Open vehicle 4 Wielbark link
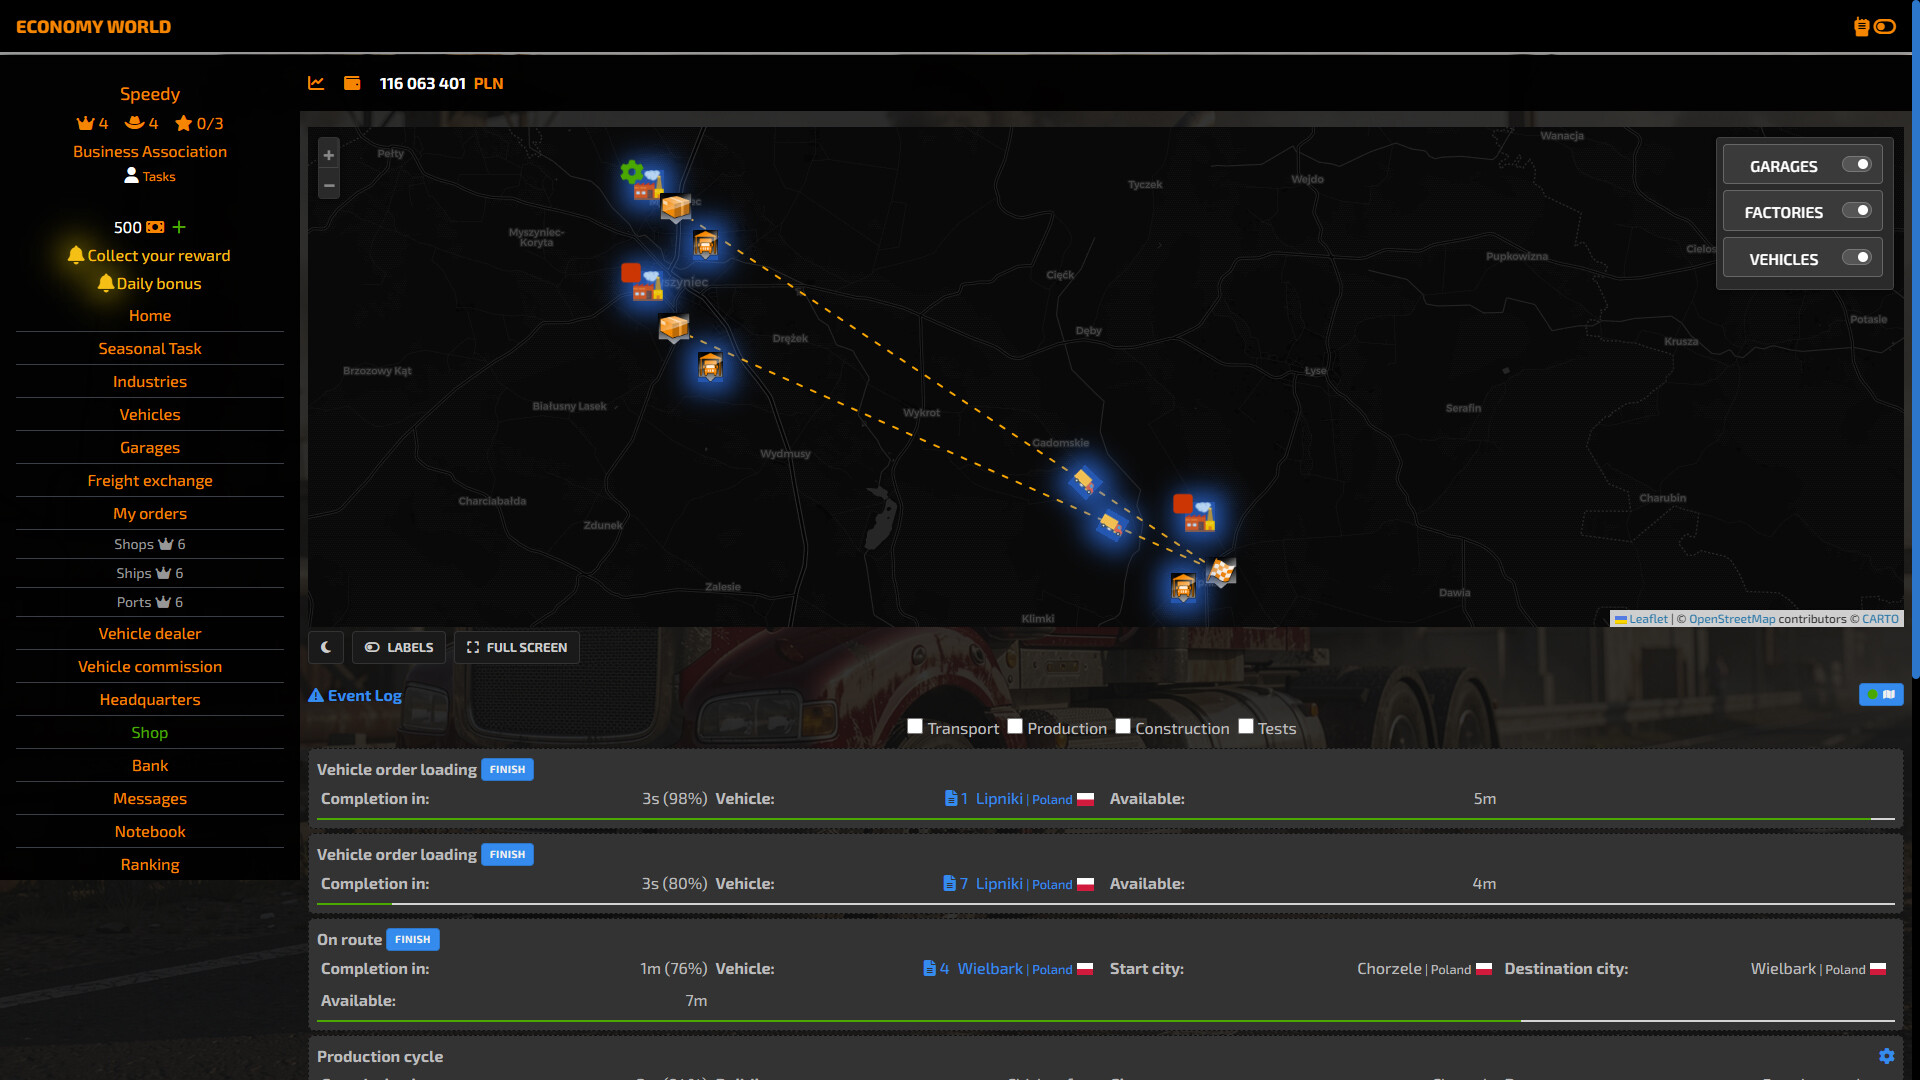Viewport: 1920px width, 1080px height. (990, 969)
